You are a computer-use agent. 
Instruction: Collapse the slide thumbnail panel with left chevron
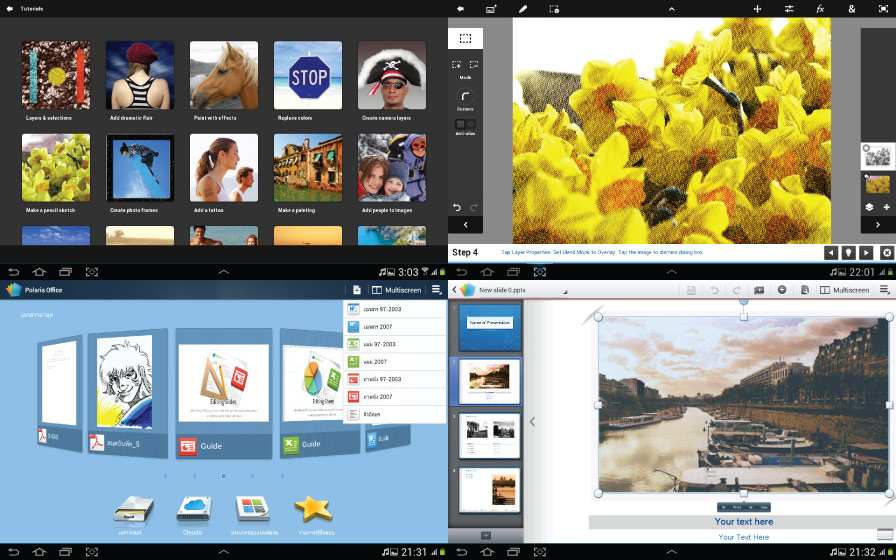coord(532,422)
